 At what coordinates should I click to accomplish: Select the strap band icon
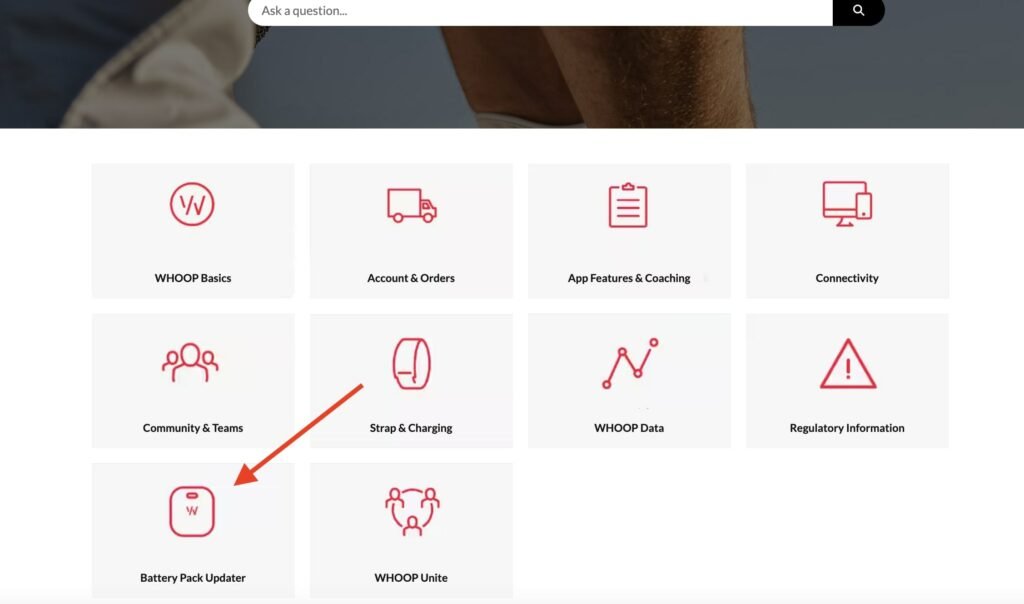click(x=411, y=364)
